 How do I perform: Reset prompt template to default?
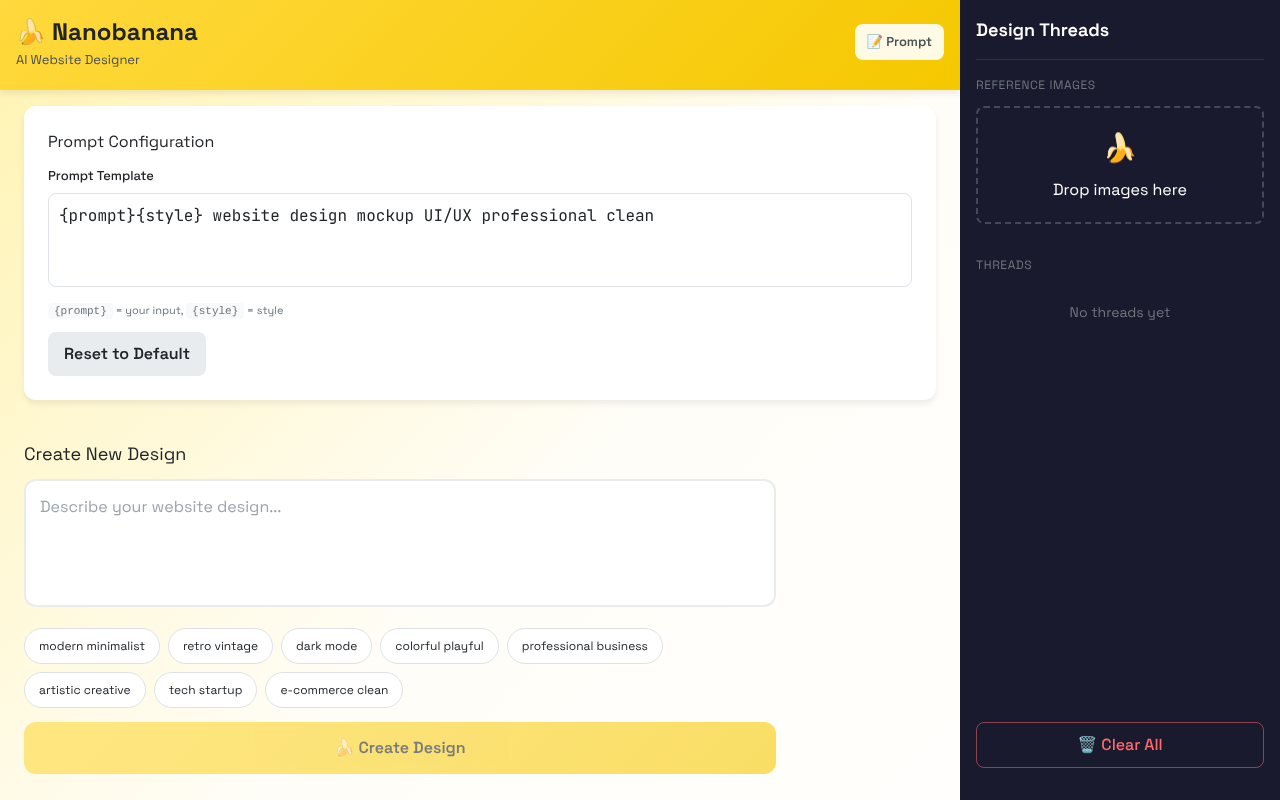(x=127, y=354)
